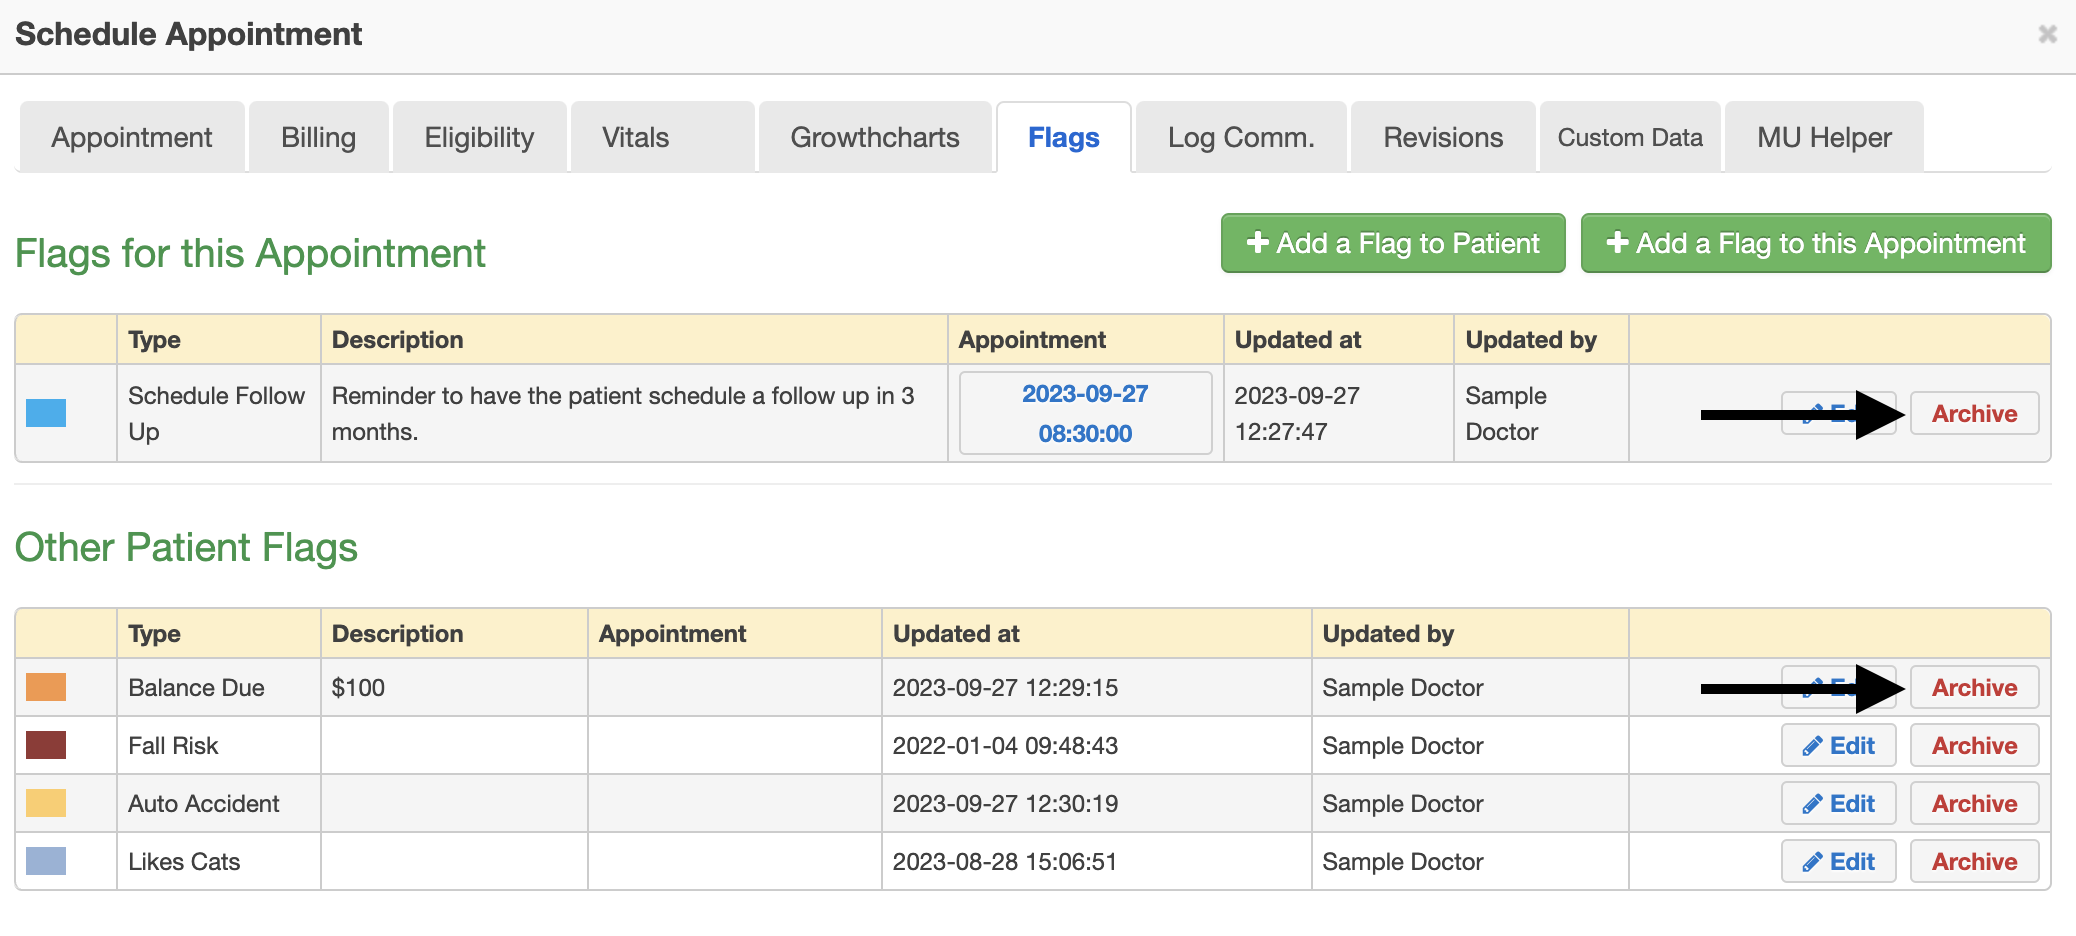Click Sample Doctor in the Likes Cats row
Image resolution: width=2076 pixels, height=936 pixels.
[x=1402, y=861]
